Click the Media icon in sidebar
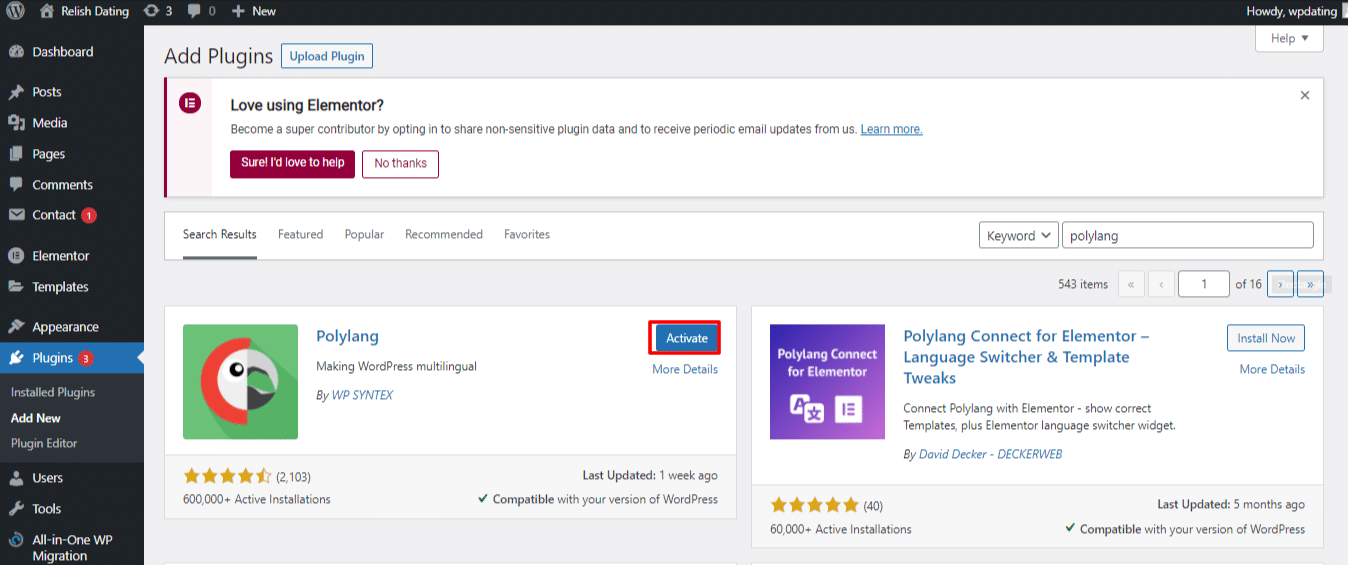The width and height of the screenshot is (1348, 565). point(16,123)
